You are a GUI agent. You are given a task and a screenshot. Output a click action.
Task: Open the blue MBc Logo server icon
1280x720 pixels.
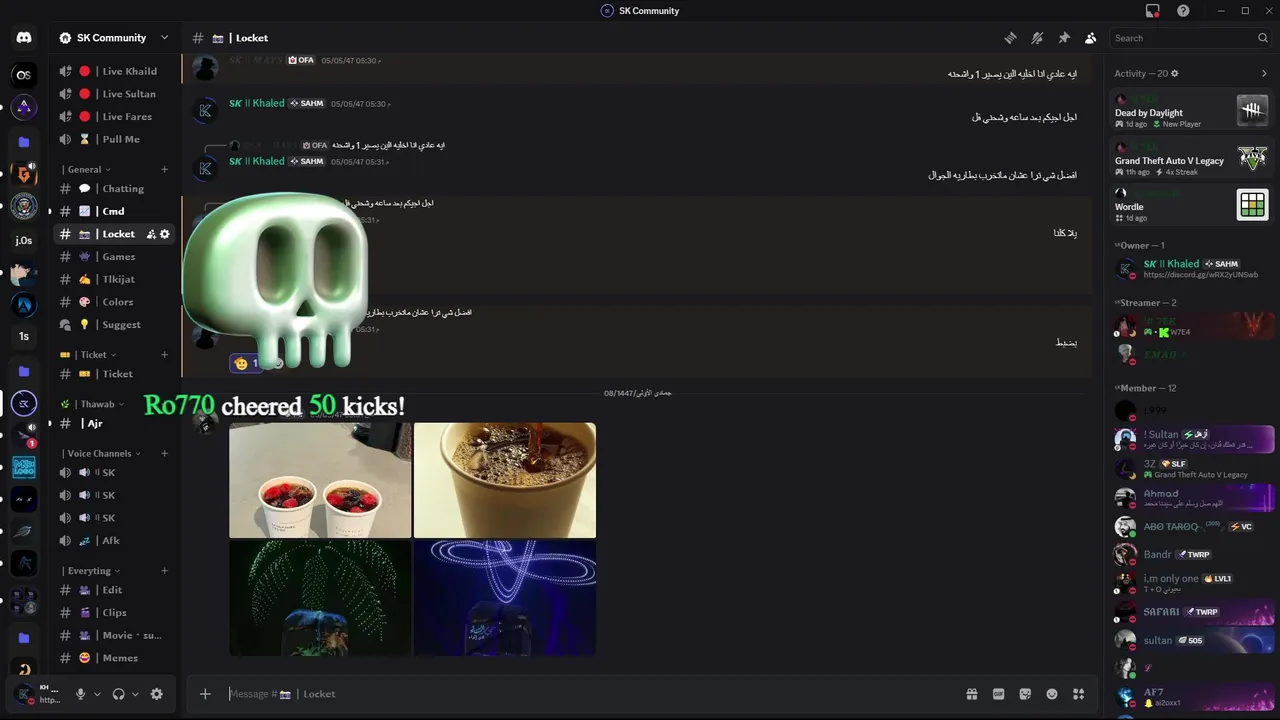[x=24, y=468]
